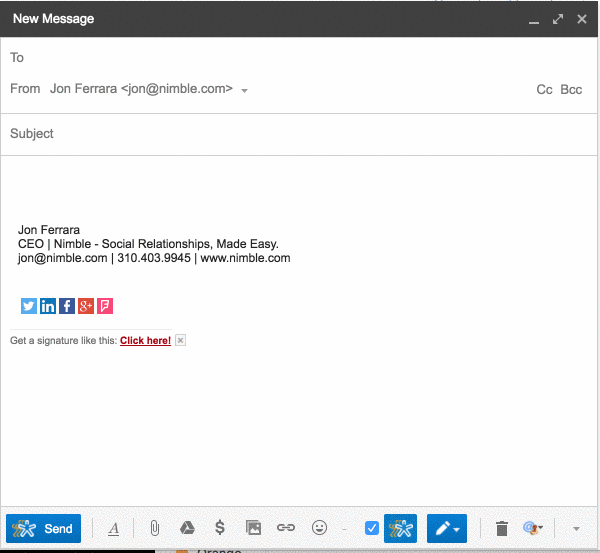Open more options arrow at bottom right
The image size is (600, 553).
click(576, 528)
